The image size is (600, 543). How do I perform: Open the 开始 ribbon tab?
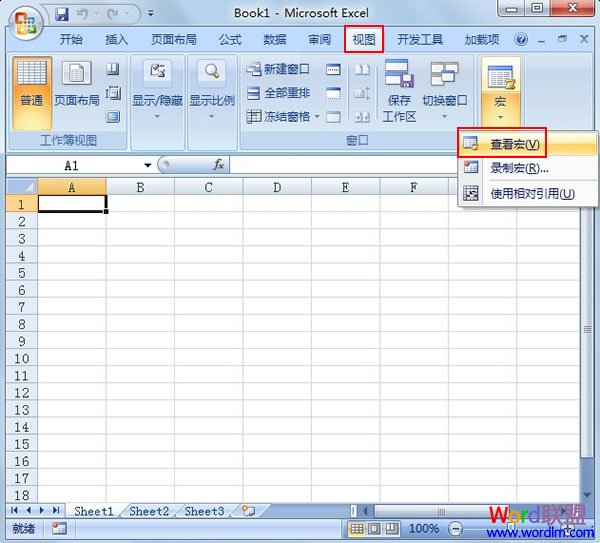(x=71, y=39)
